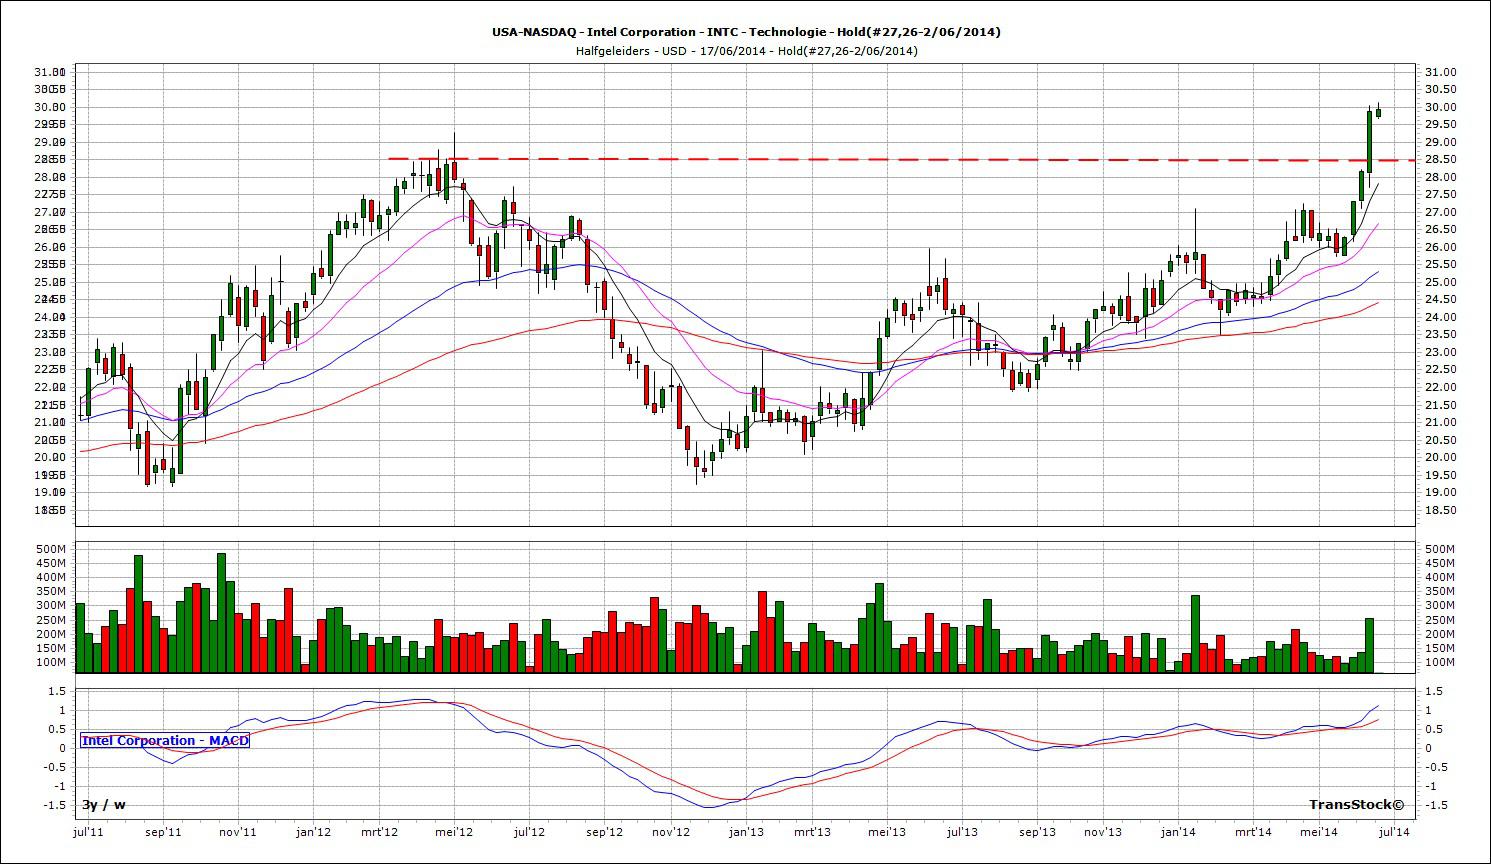Click 24.00 on the right price axis

click(1440, 317)
